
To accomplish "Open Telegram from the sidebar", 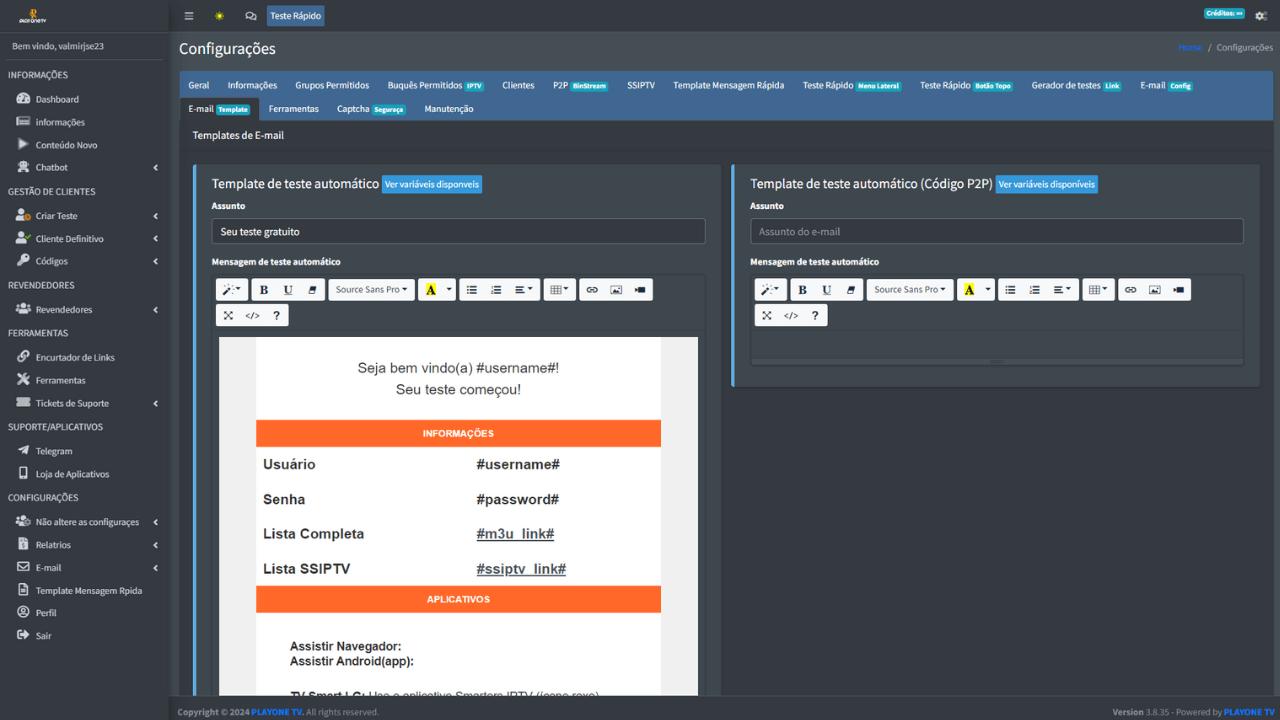I will [54, 451].
